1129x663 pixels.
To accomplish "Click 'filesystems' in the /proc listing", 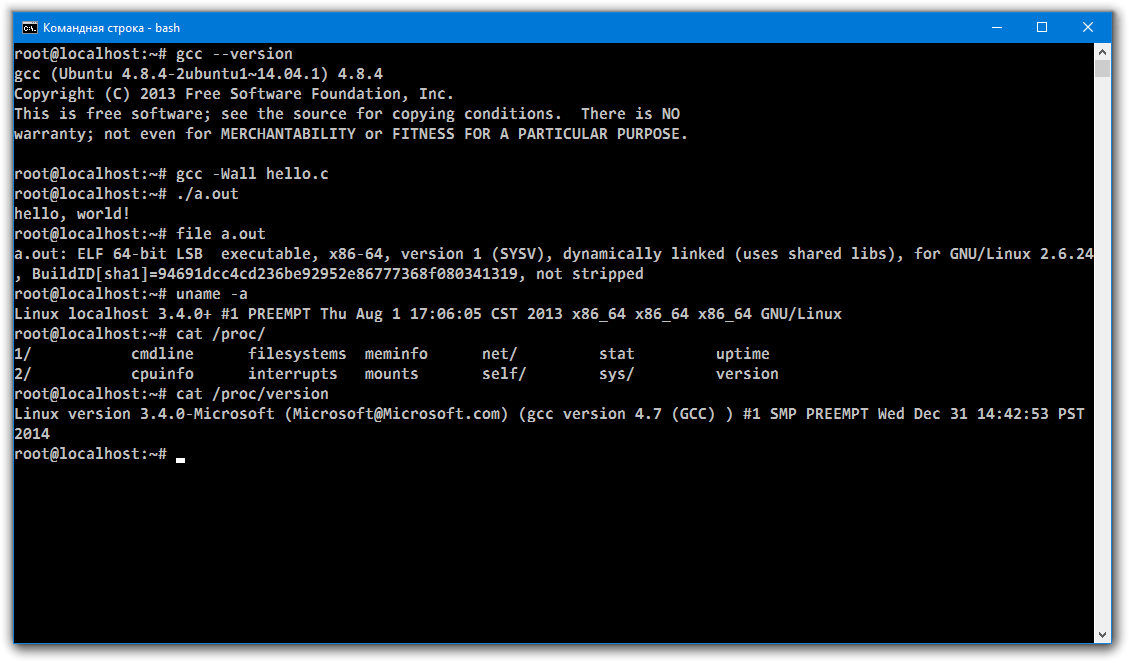I will pos(297,354).
